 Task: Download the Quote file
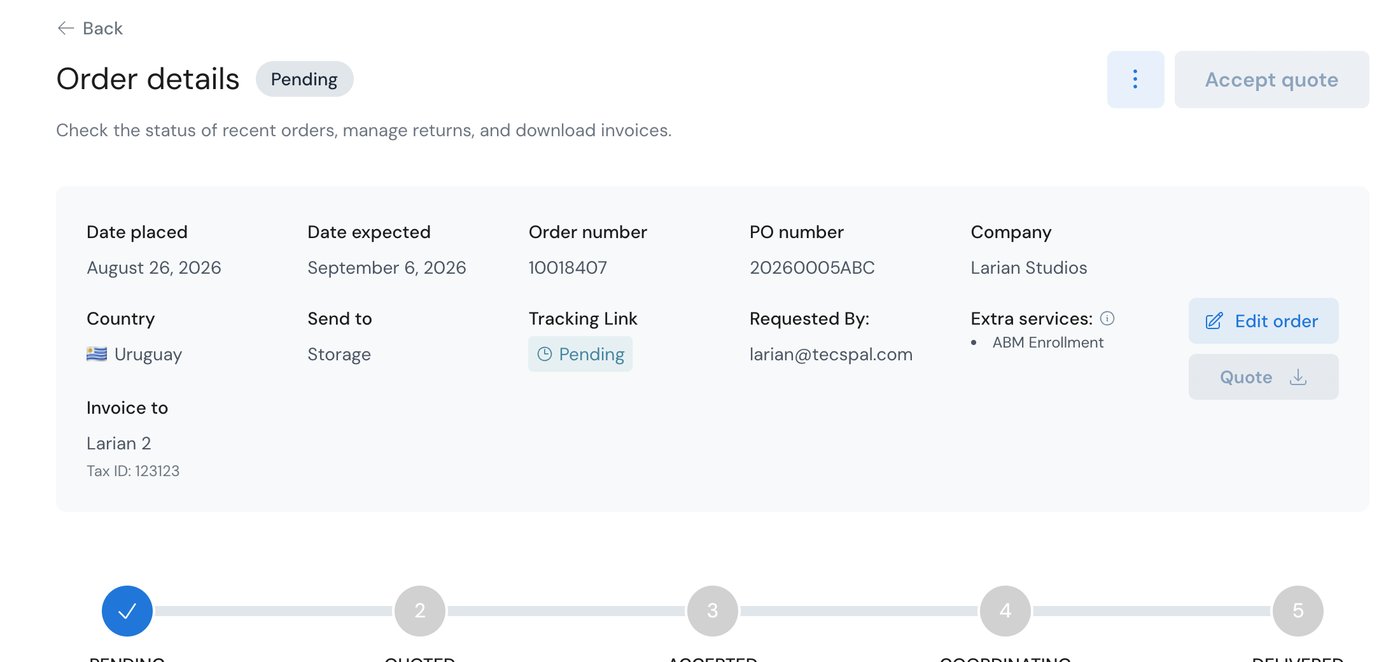[1263, 377]
